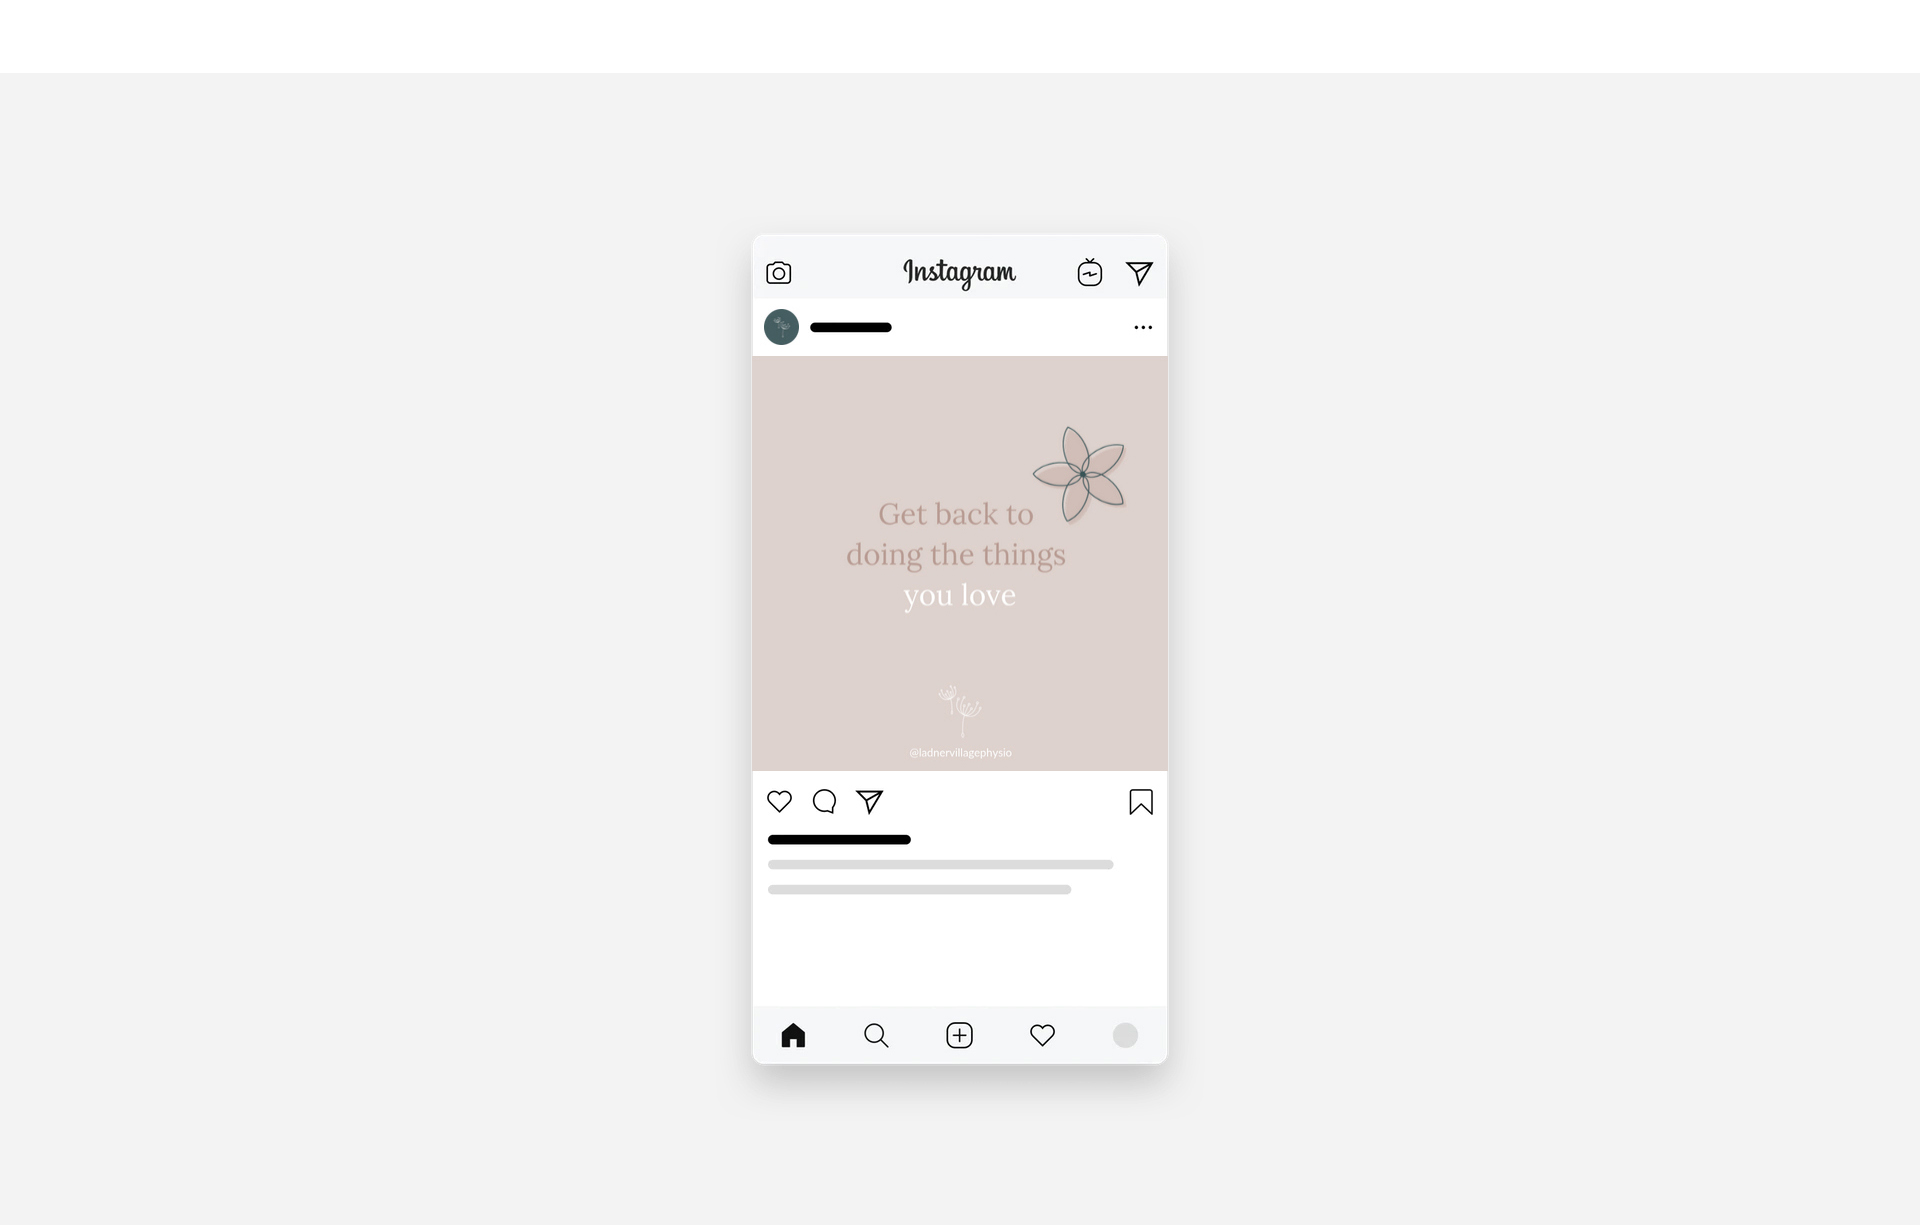Toggle the heart notifications tab at bottom

tap(1043, 1036)
